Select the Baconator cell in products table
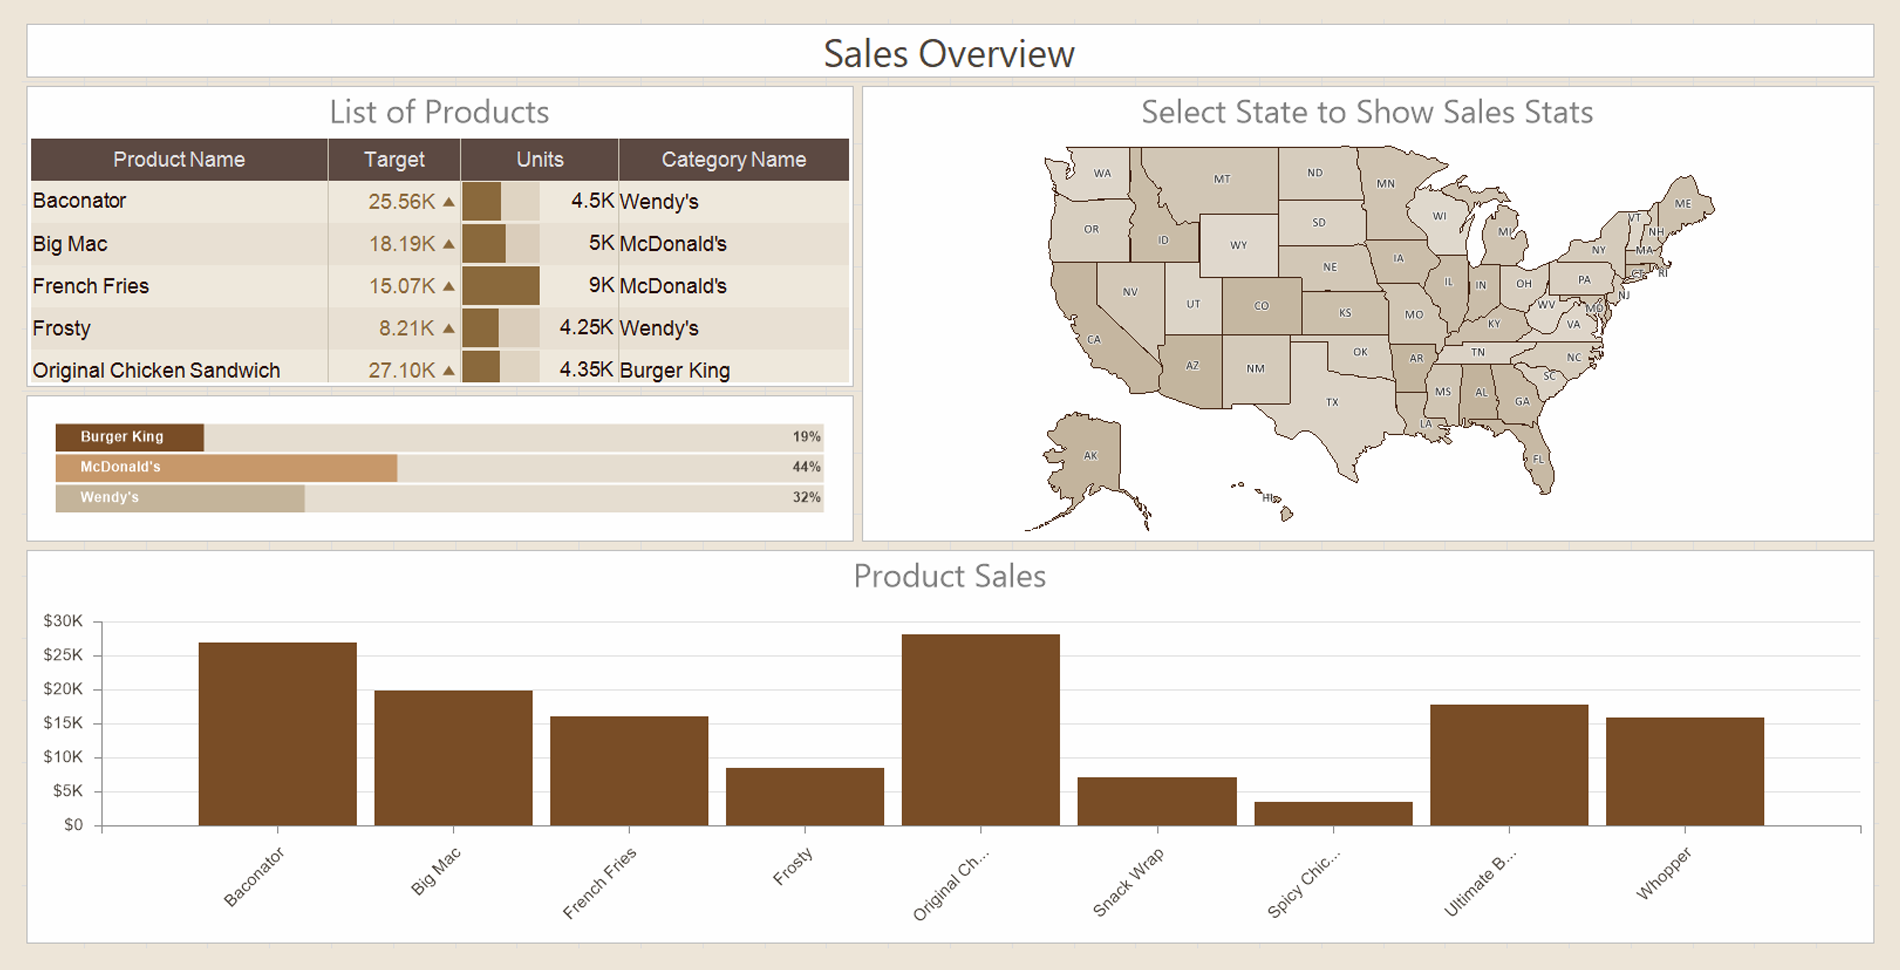1900x970 pixels. click(x=179, y=201)
